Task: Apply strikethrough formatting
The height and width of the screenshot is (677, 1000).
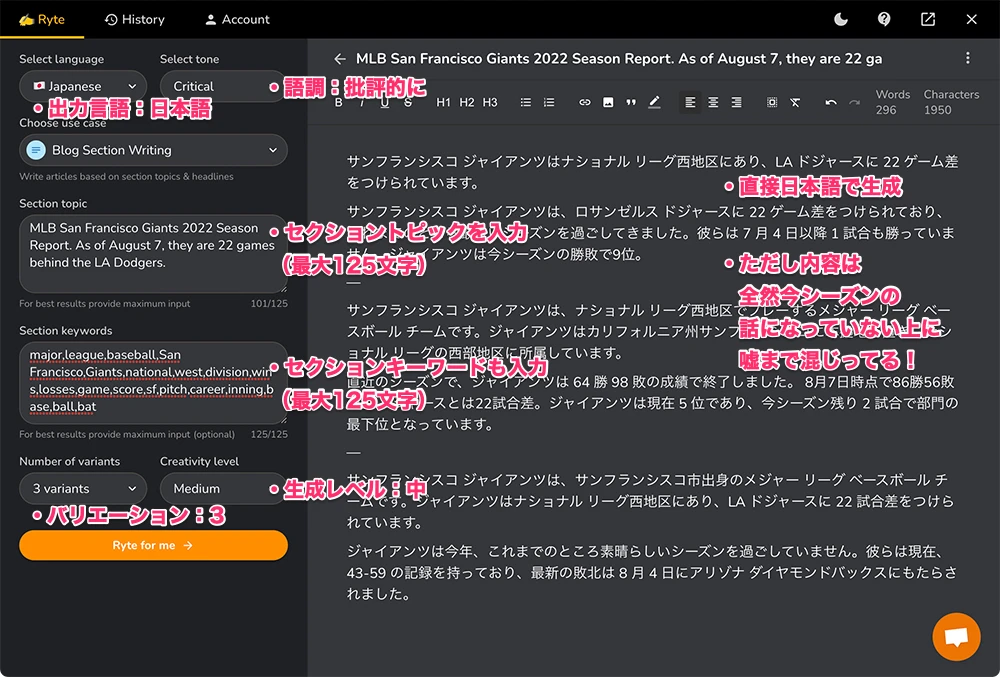Action: pos(408,103)
